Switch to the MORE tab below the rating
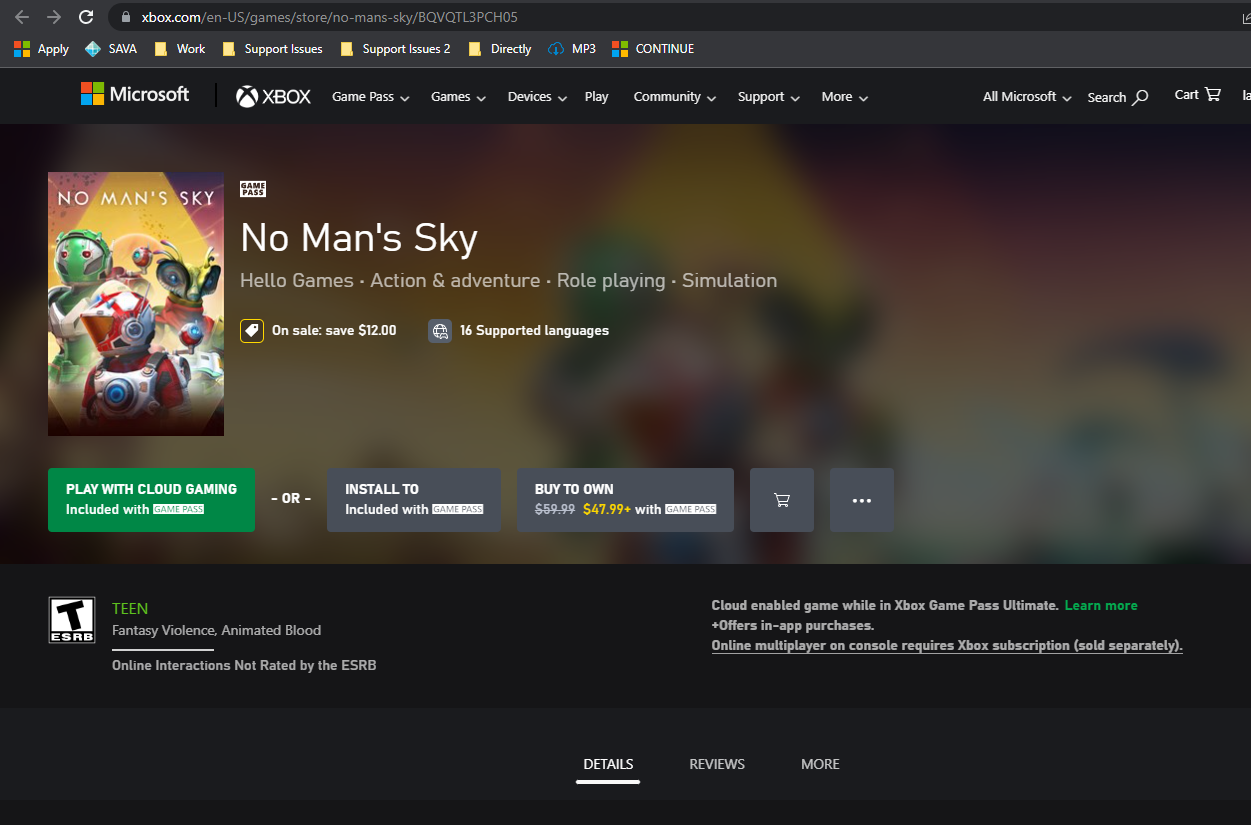 [x=820, y=764]
